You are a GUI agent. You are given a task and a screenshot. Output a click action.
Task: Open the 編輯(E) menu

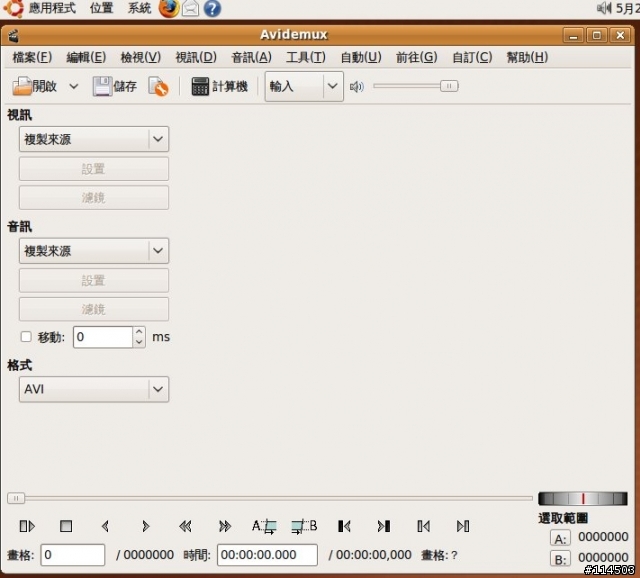[86, 57]
